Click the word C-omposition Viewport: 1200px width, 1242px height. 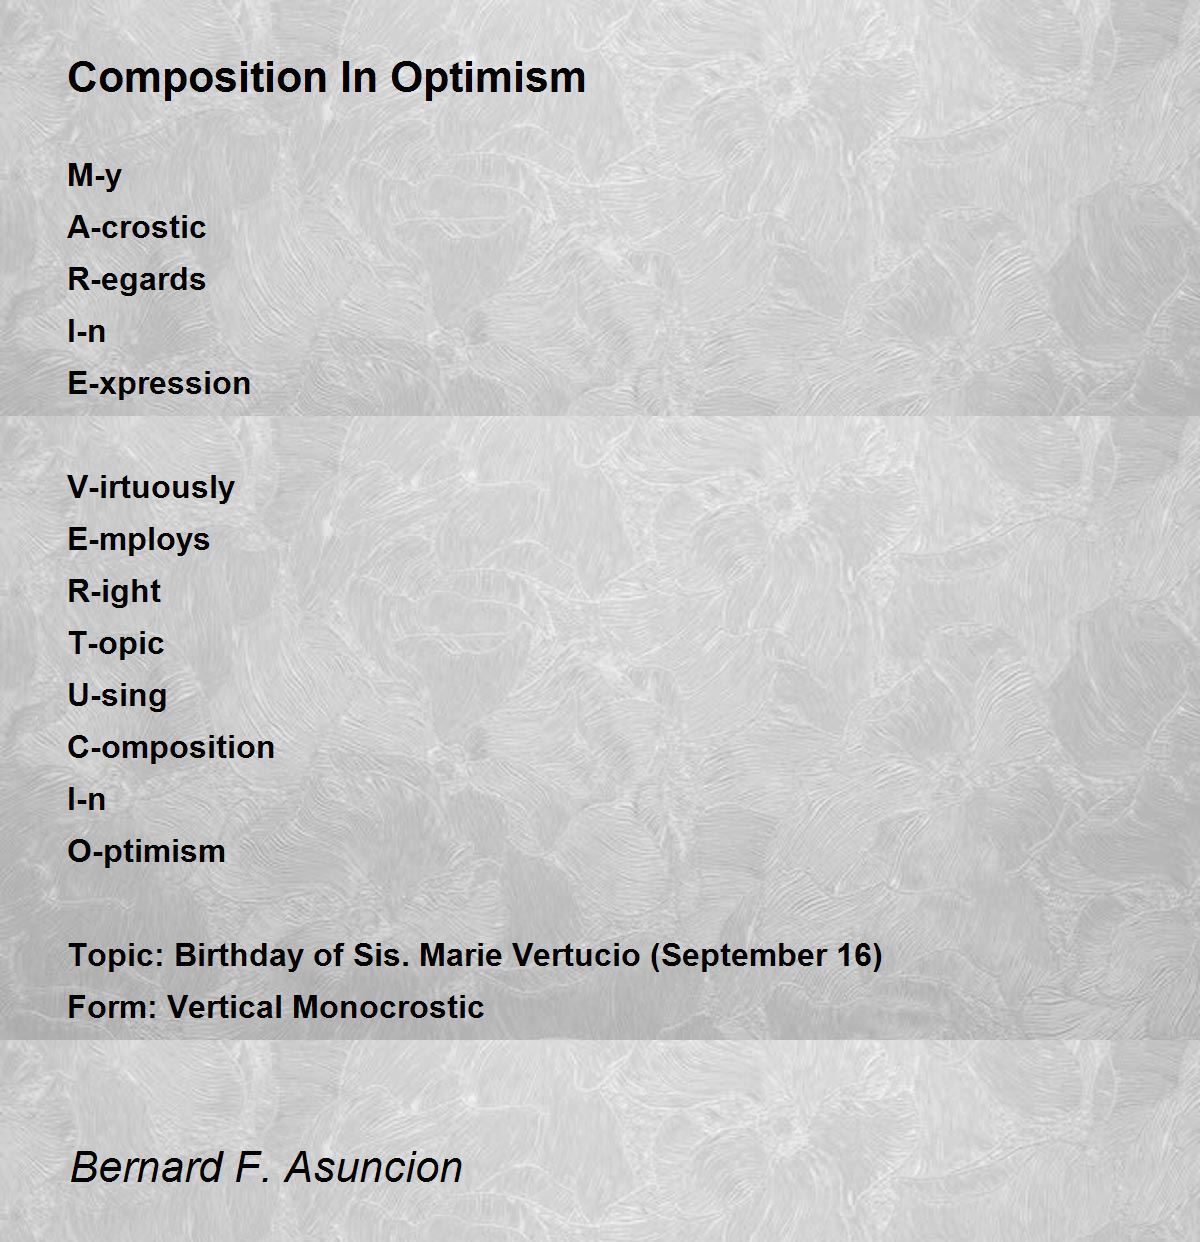pos(171,747)
